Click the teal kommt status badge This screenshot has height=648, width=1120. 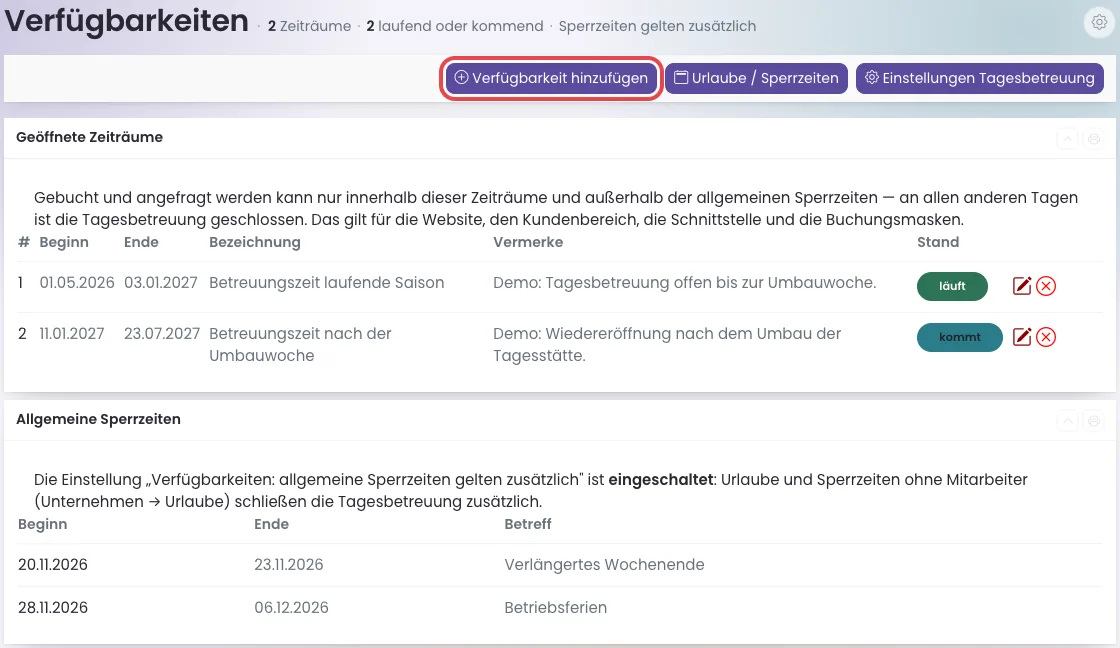pos(959,337)
